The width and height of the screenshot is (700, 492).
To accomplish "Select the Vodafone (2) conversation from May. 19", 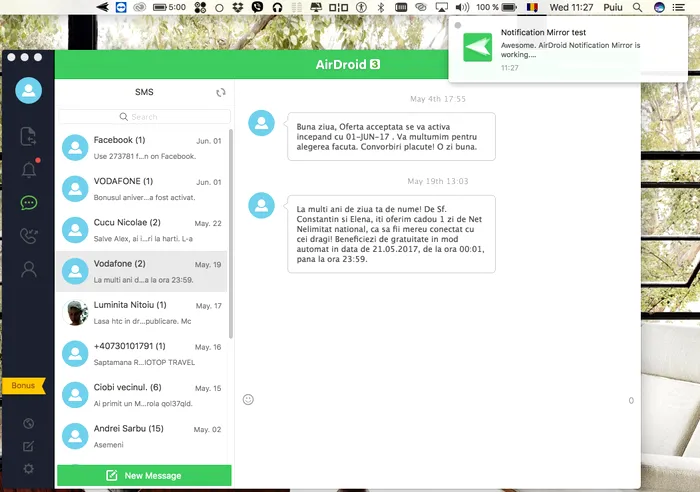I will [x=142, y=271].
